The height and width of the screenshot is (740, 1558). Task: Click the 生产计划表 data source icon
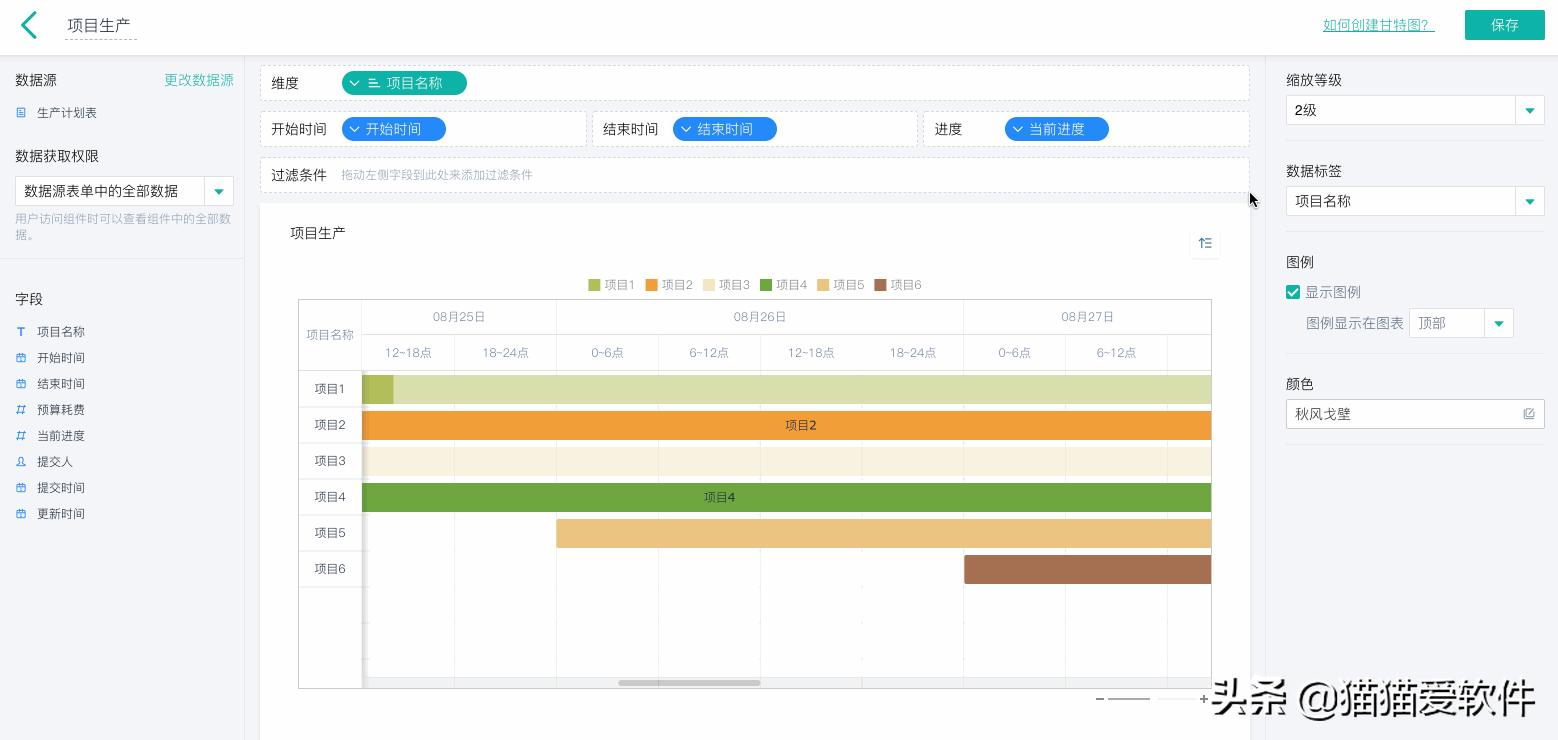click(x=21, y=113)
